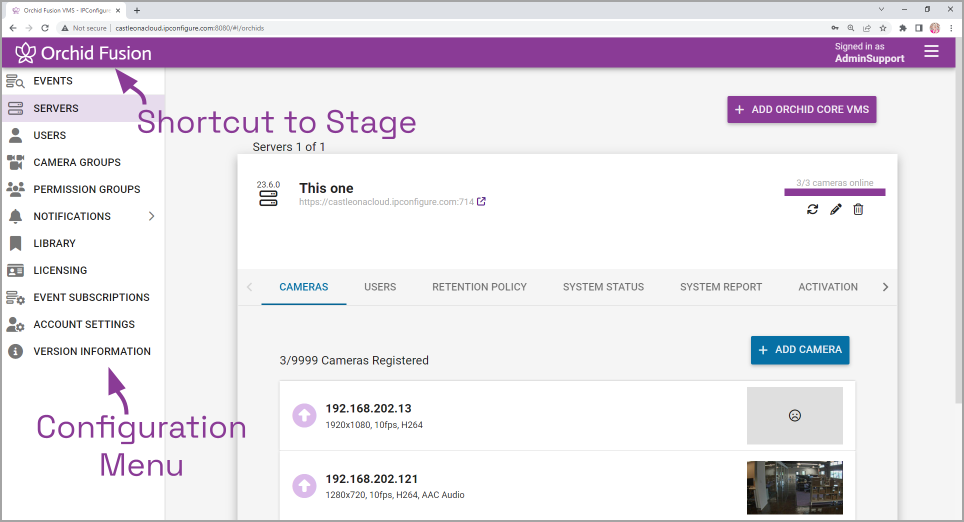The image size is (964, 522).
Task: Open the System Report tab
Action: point(721,287)
